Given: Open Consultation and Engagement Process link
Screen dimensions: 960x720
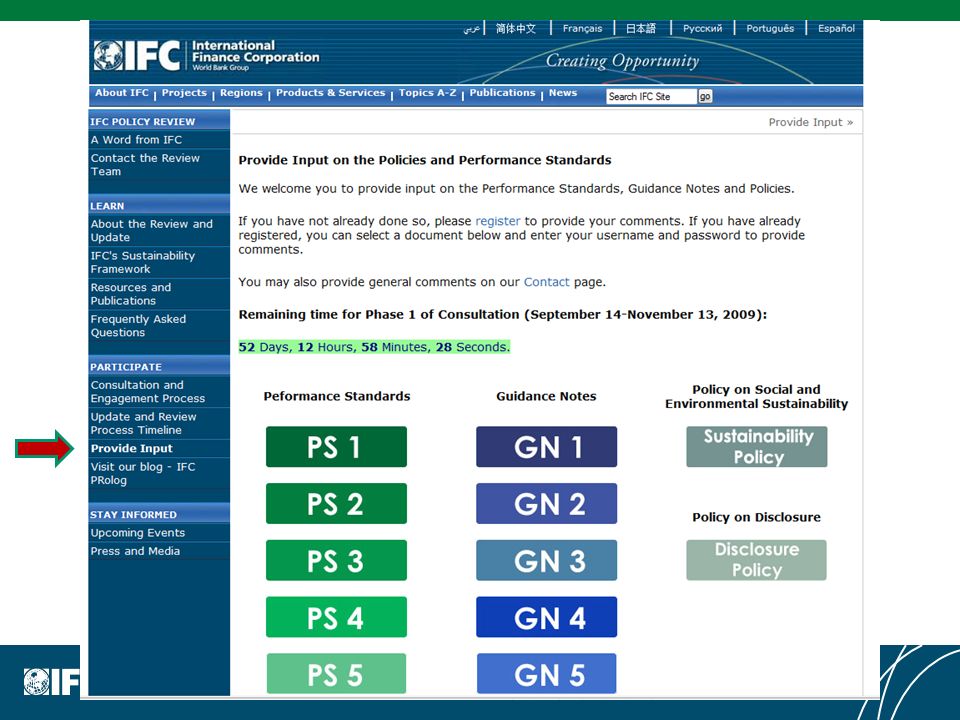Looking at the screenshot, I should 148,392.
